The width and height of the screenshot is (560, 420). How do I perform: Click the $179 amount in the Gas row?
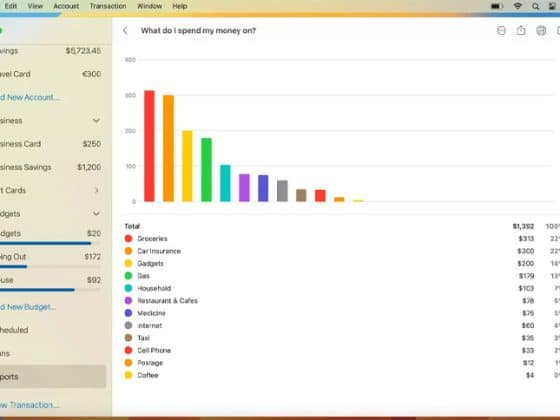[x=526, y=276]
